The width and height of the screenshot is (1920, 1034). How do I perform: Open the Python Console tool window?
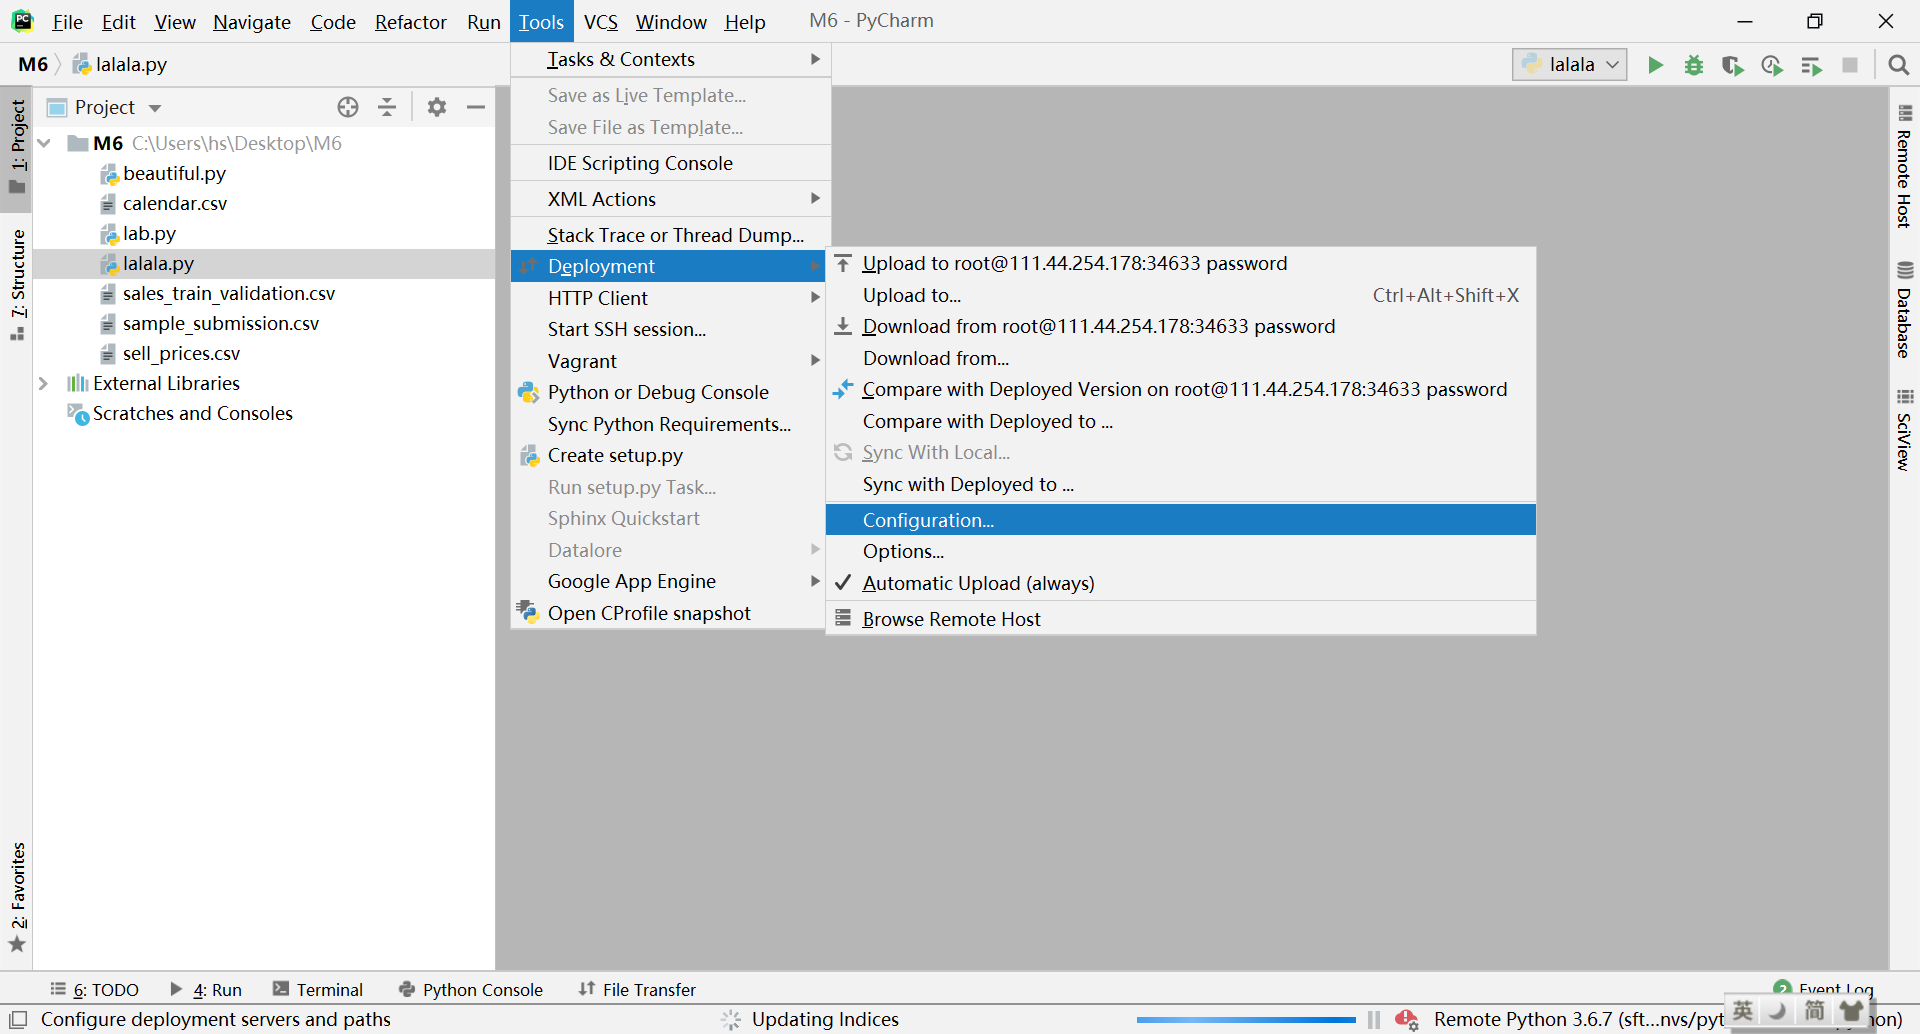coord(471,989)
